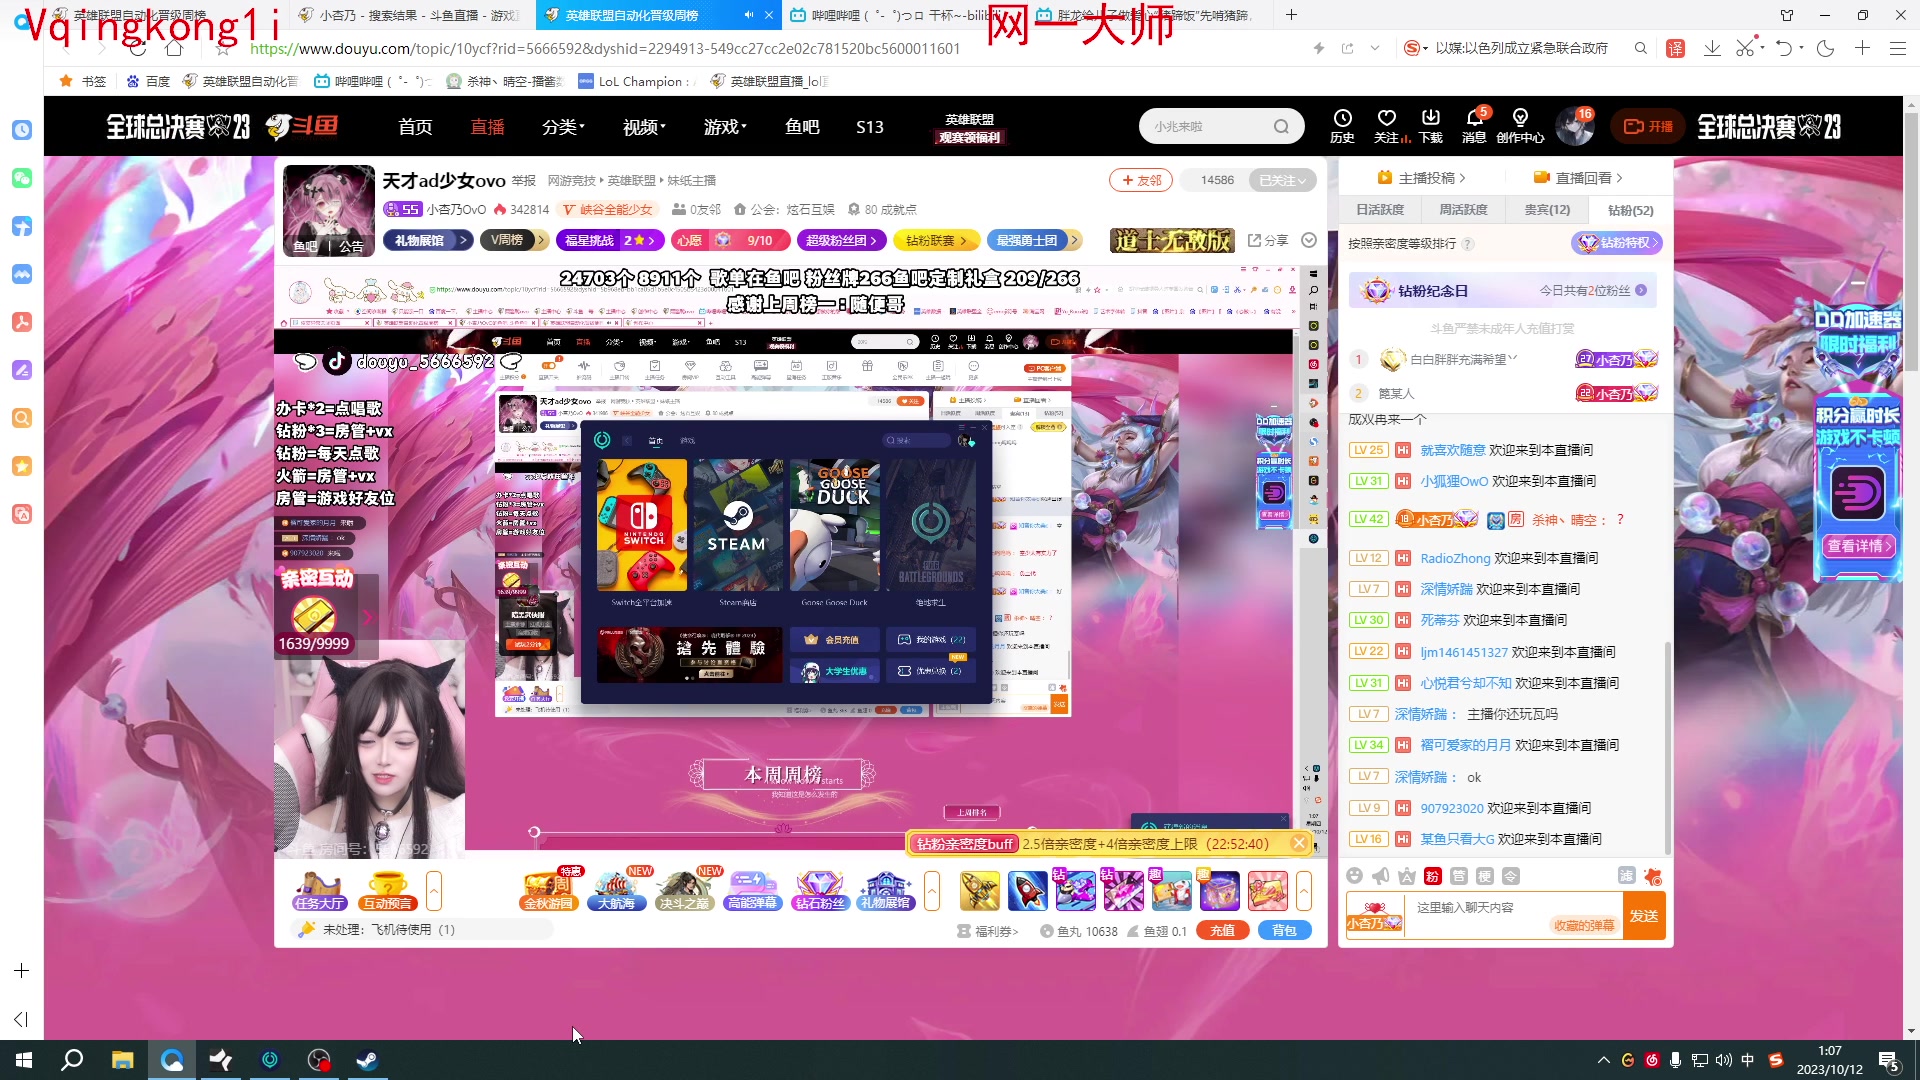
Task: Expand the circled chevron beside 分享
Action: (x=1309, y=240)
